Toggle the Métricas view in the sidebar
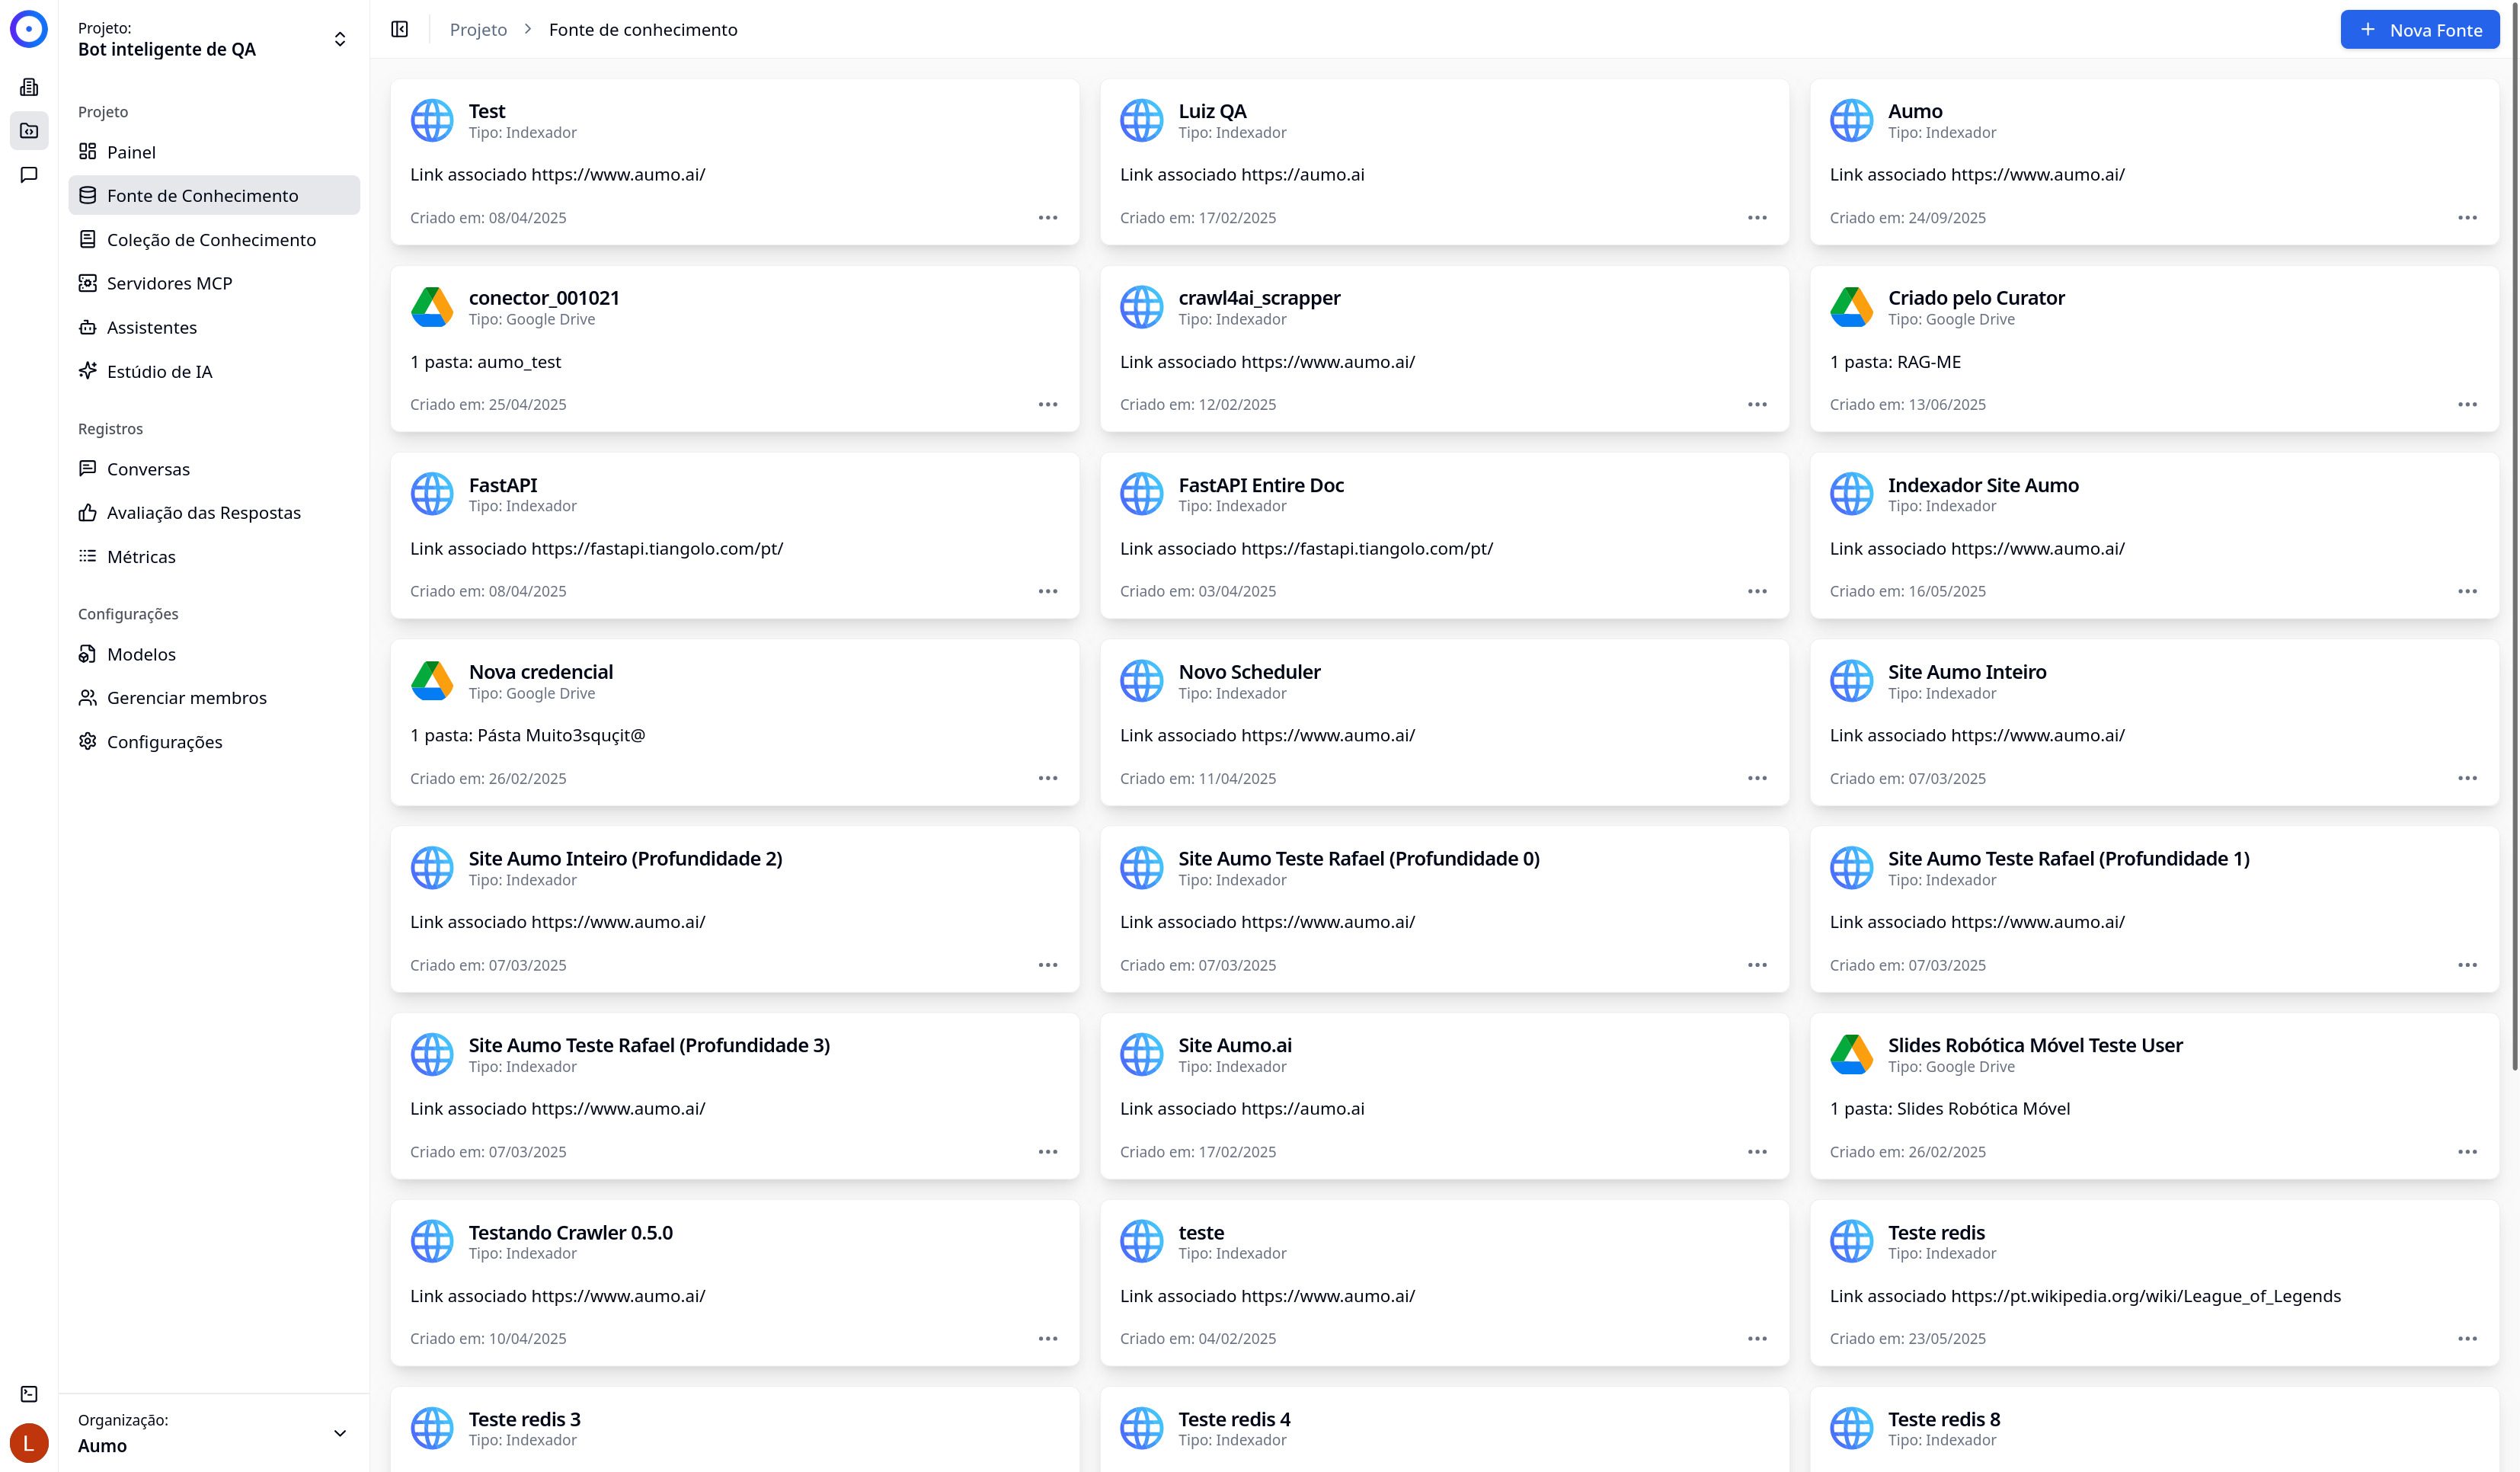 click(141, 556)
